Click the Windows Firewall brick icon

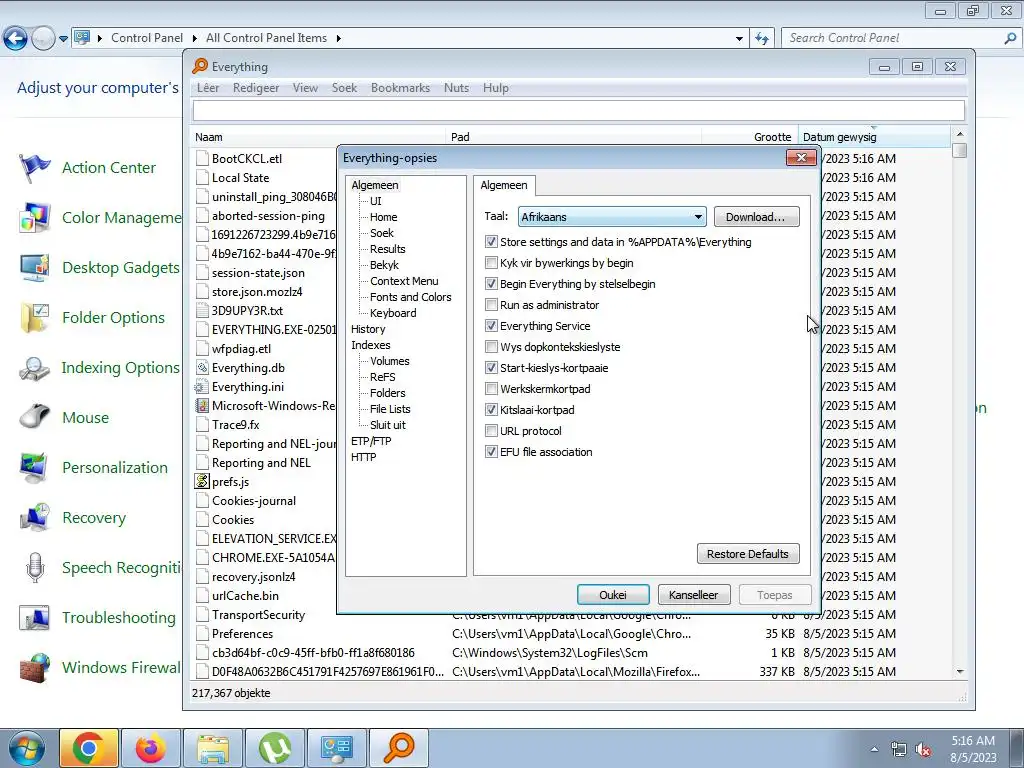34,667
